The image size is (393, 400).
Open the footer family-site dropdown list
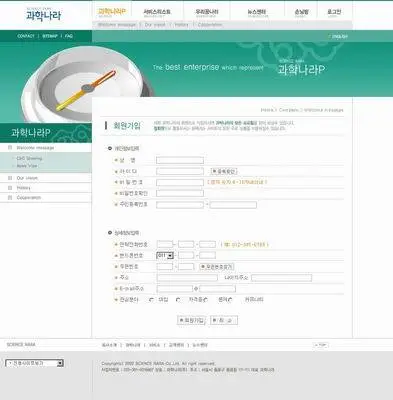(x=34, y=363)
